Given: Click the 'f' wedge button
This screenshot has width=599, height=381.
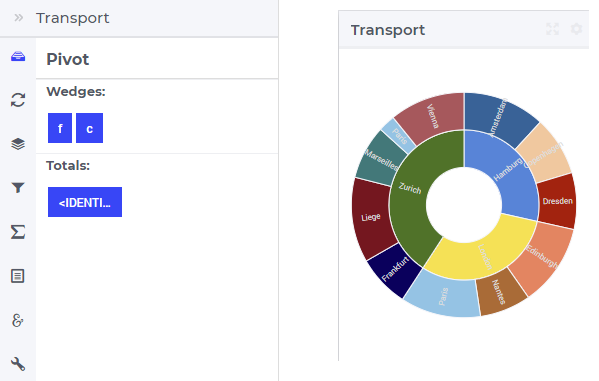Looking at the screenshot, I should point(60,128).
